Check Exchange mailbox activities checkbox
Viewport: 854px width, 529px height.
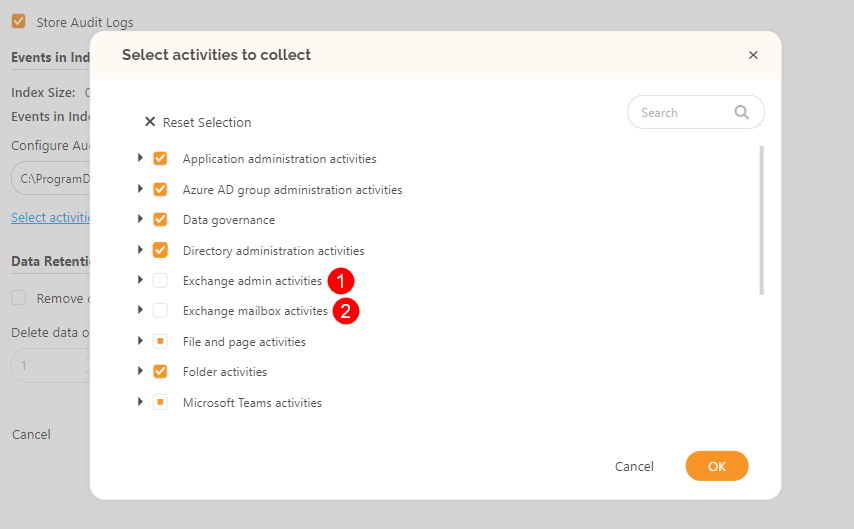160,311
